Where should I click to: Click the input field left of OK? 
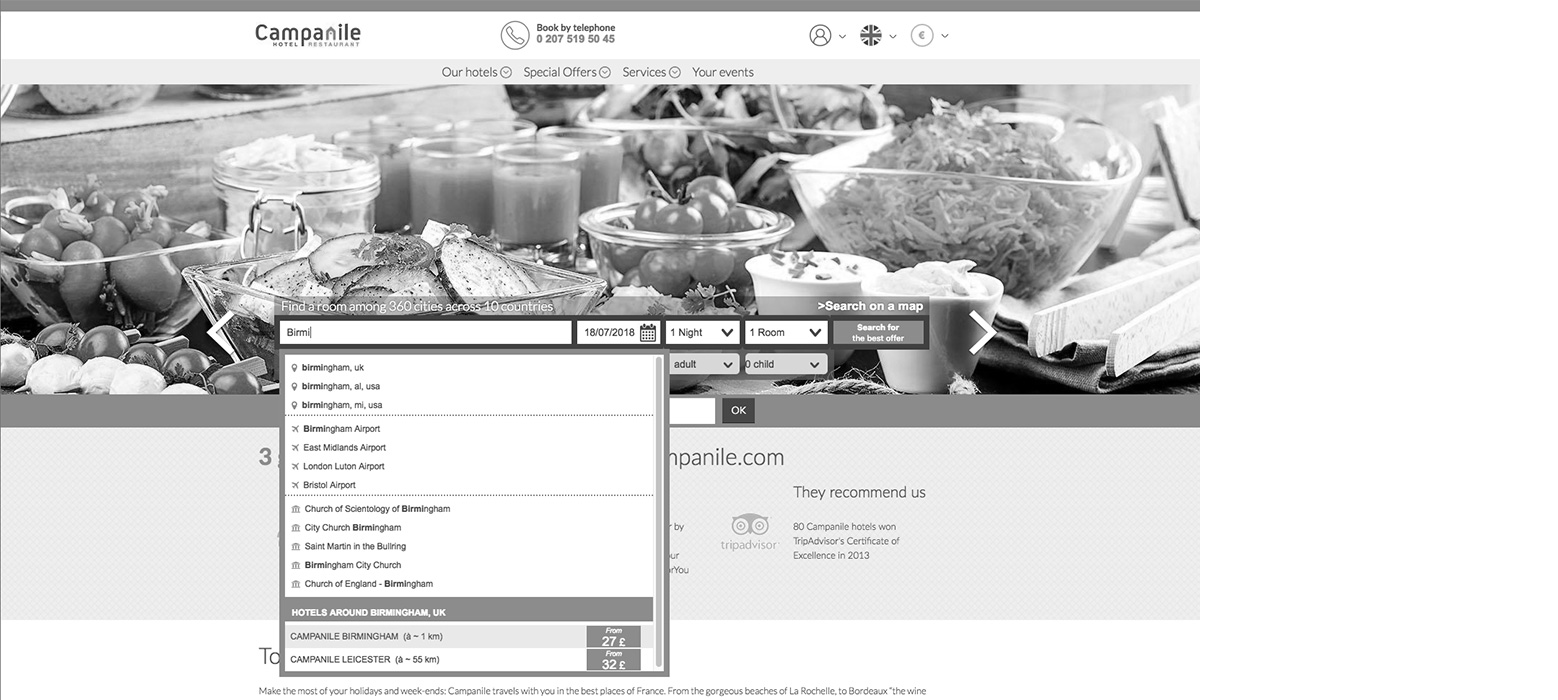coord(691,410)
